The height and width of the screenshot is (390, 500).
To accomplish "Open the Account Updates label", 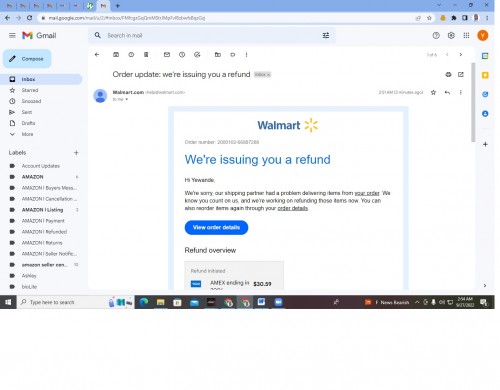I will [x=41, y=166].
